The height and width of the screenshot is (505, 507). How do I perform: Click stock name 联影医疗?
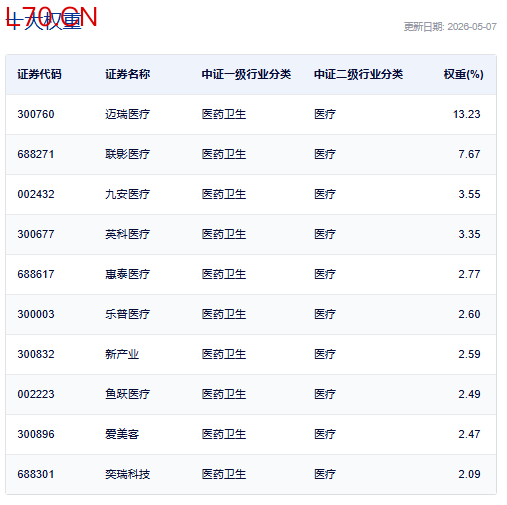point(128,154)
